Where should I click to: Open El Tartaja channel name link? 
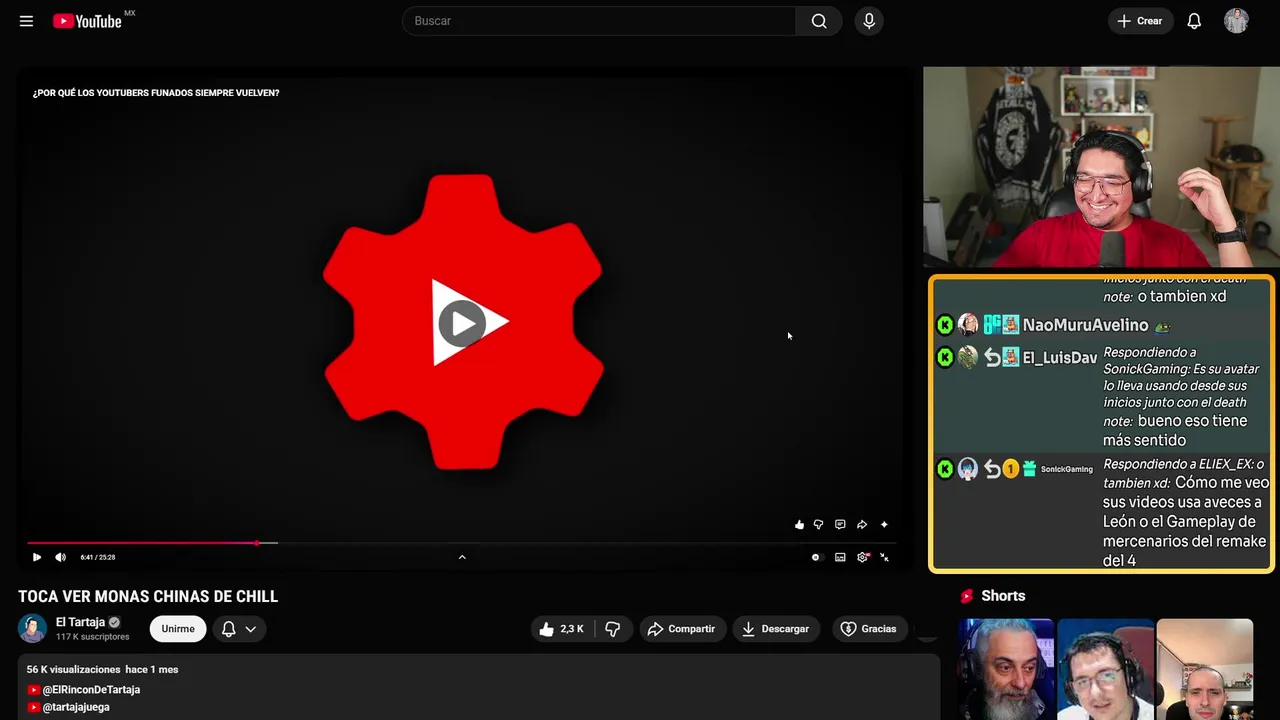click(80, 622)
